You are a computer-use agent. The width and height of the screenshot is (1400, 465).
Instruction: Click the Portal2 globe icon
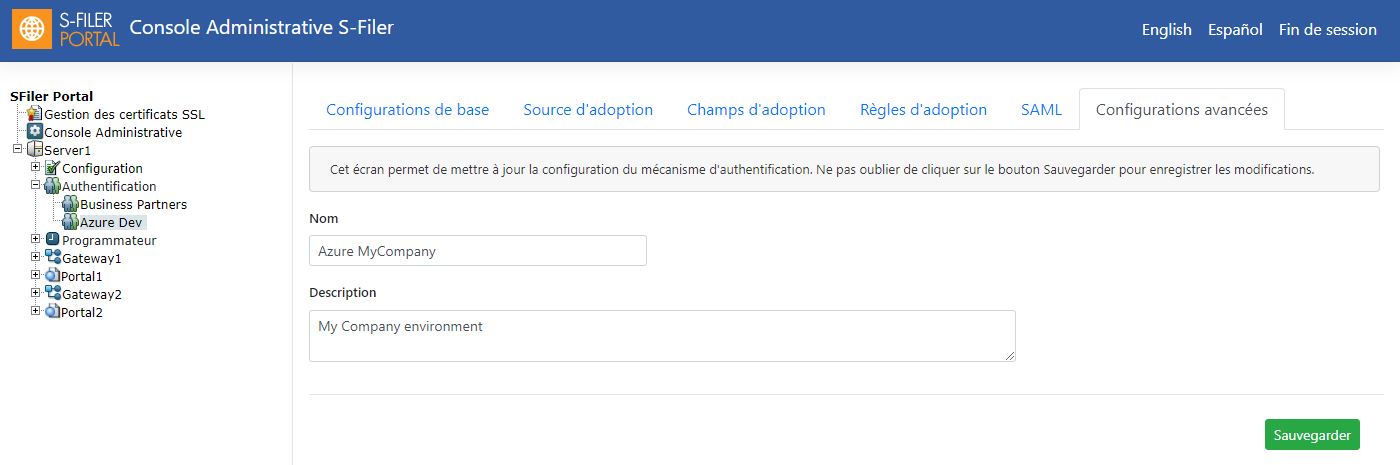53,312
